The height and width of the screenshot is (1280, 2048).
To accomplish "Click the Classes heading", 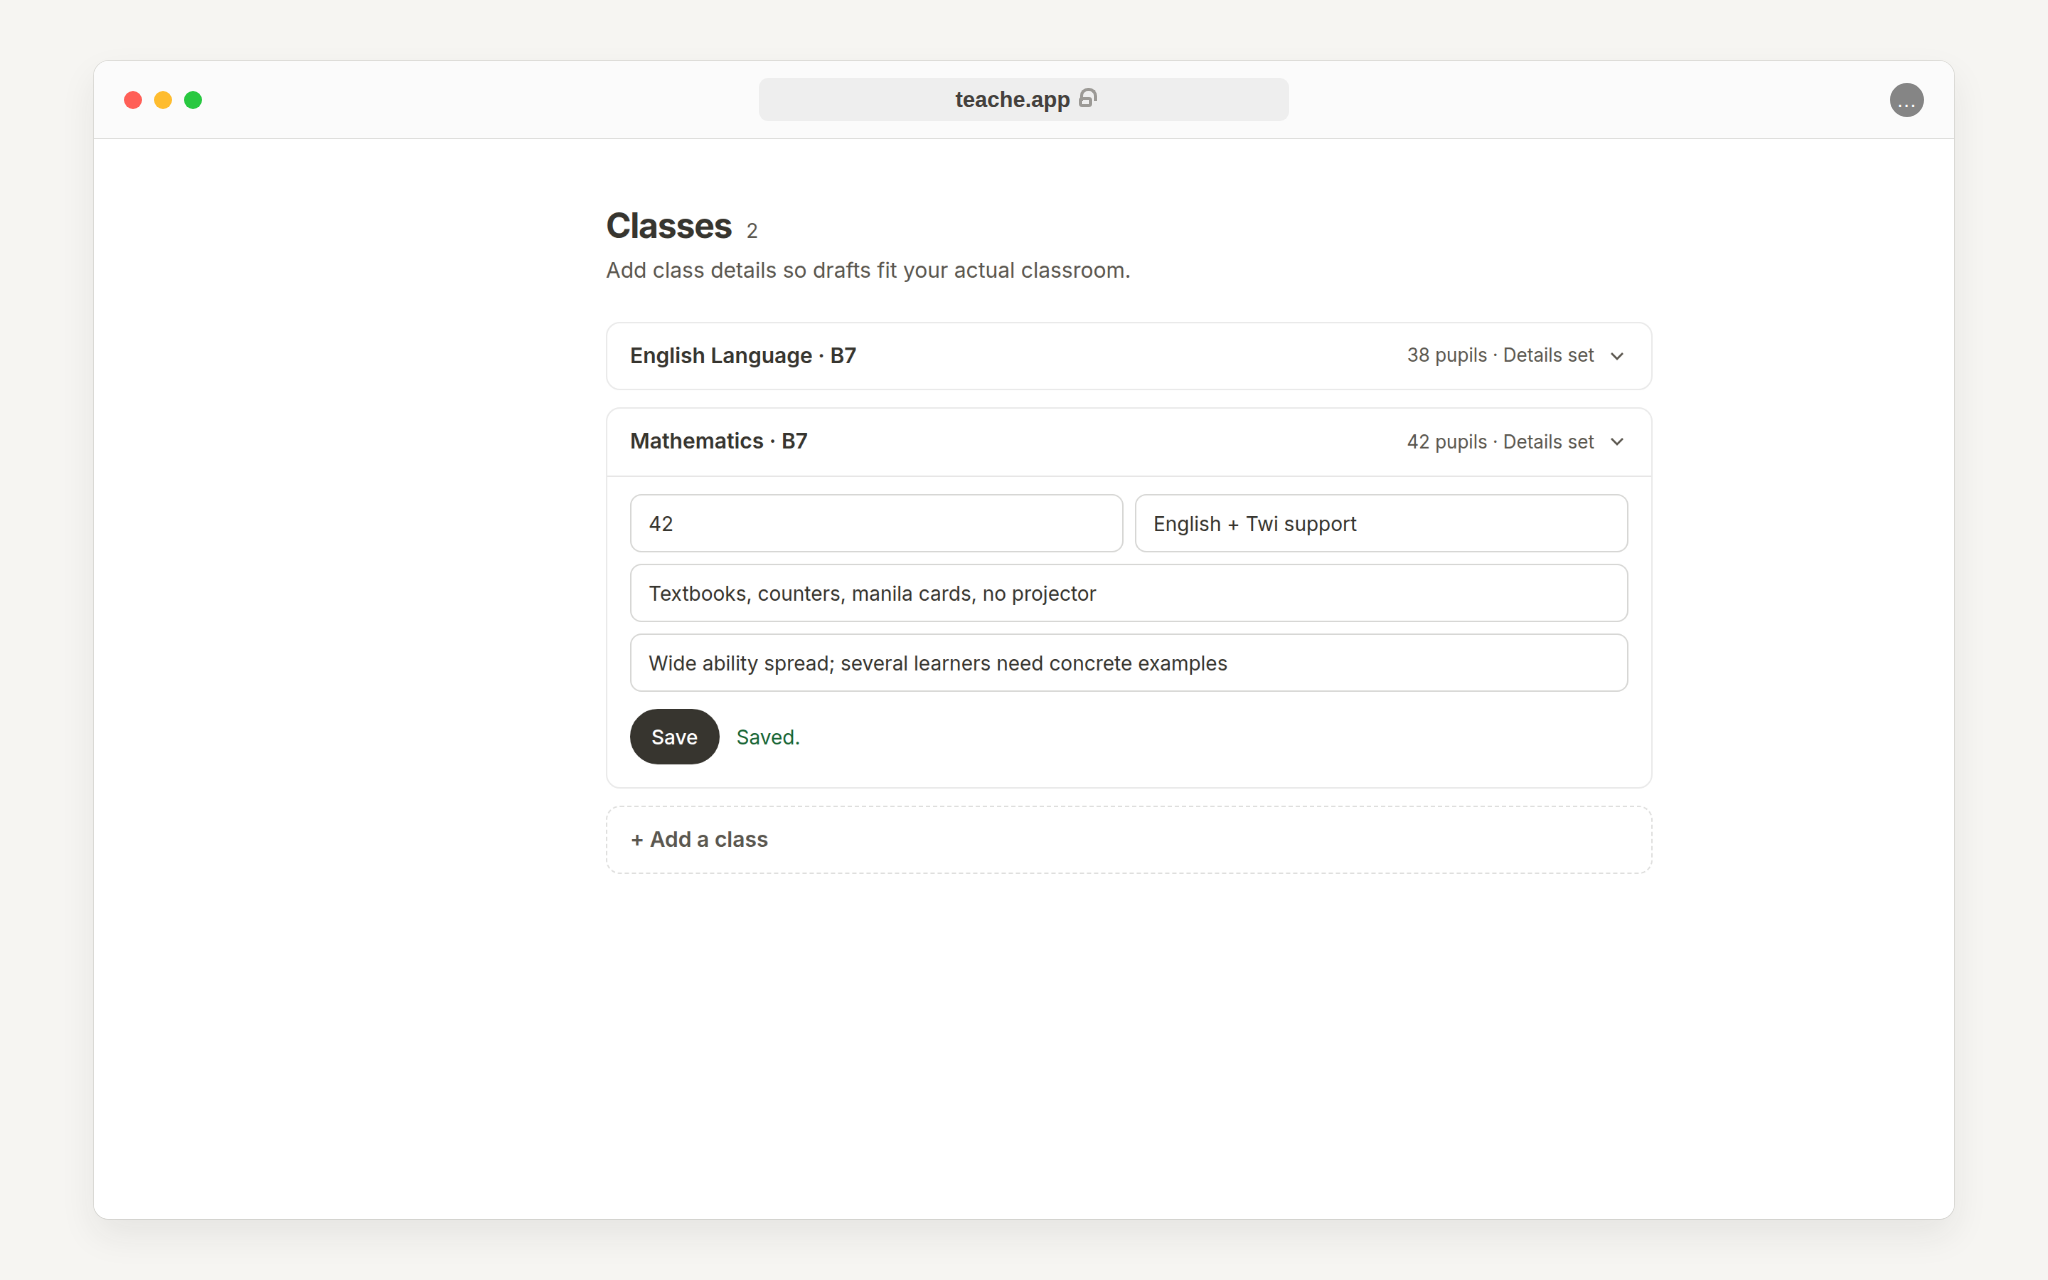I will click(669, 226).
